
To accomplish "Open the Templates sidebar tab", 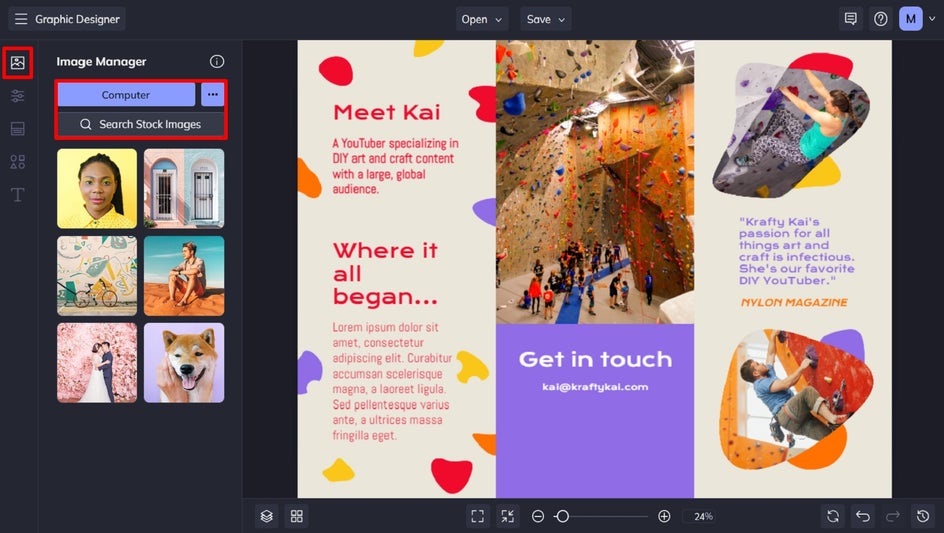I will [17, 128].
